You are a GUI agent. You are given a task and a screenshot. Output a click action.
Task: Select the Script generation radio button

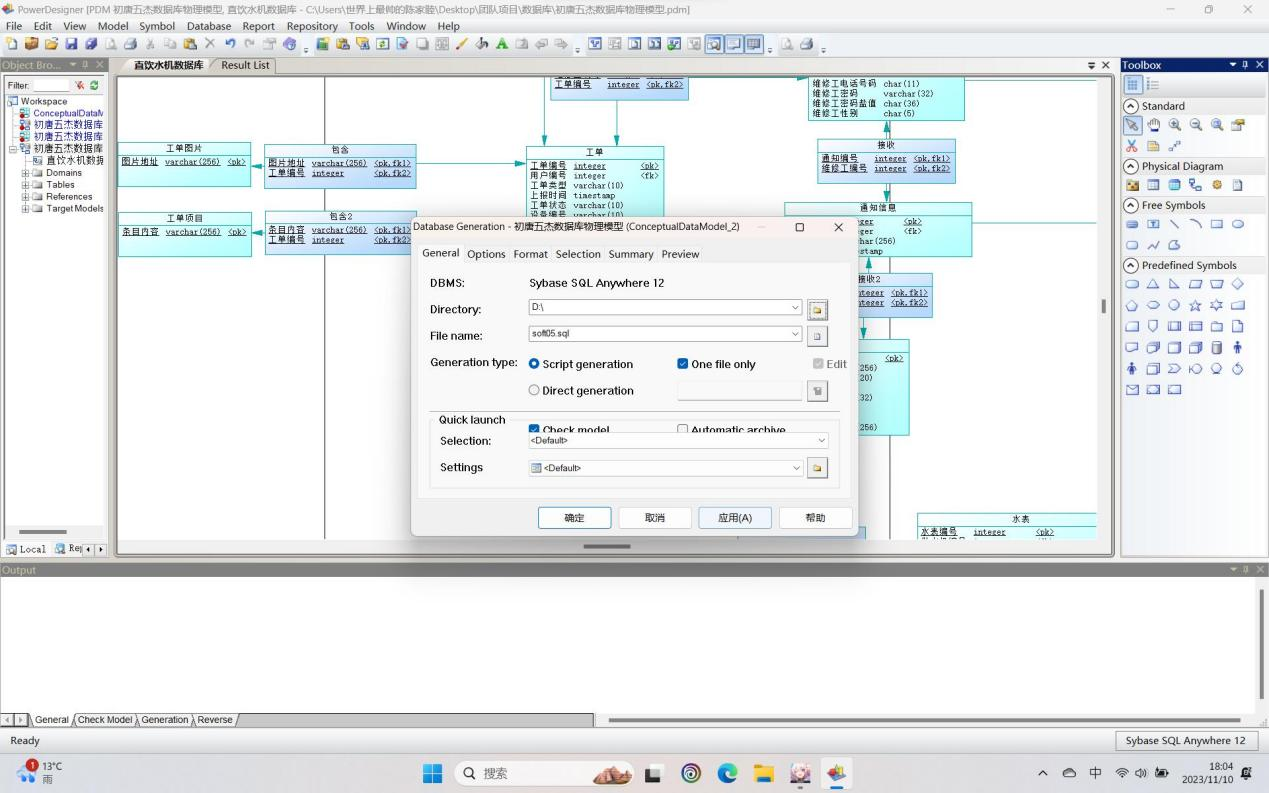[534, 364]
